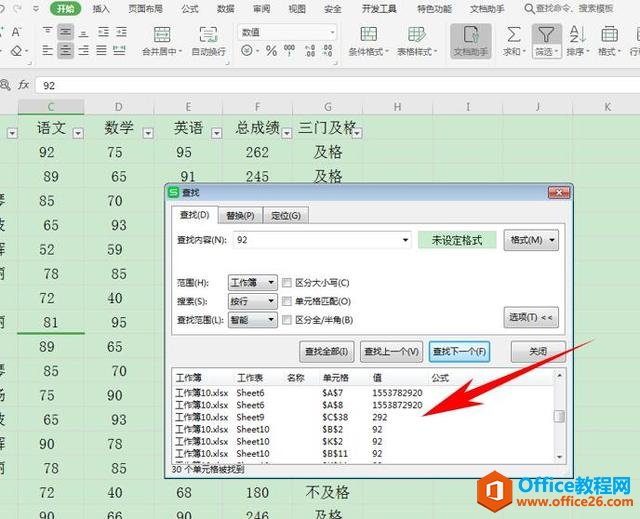This screenshot has height=519, width=640.
Task: Align text to bottom icon
Action: coord(83,32)
